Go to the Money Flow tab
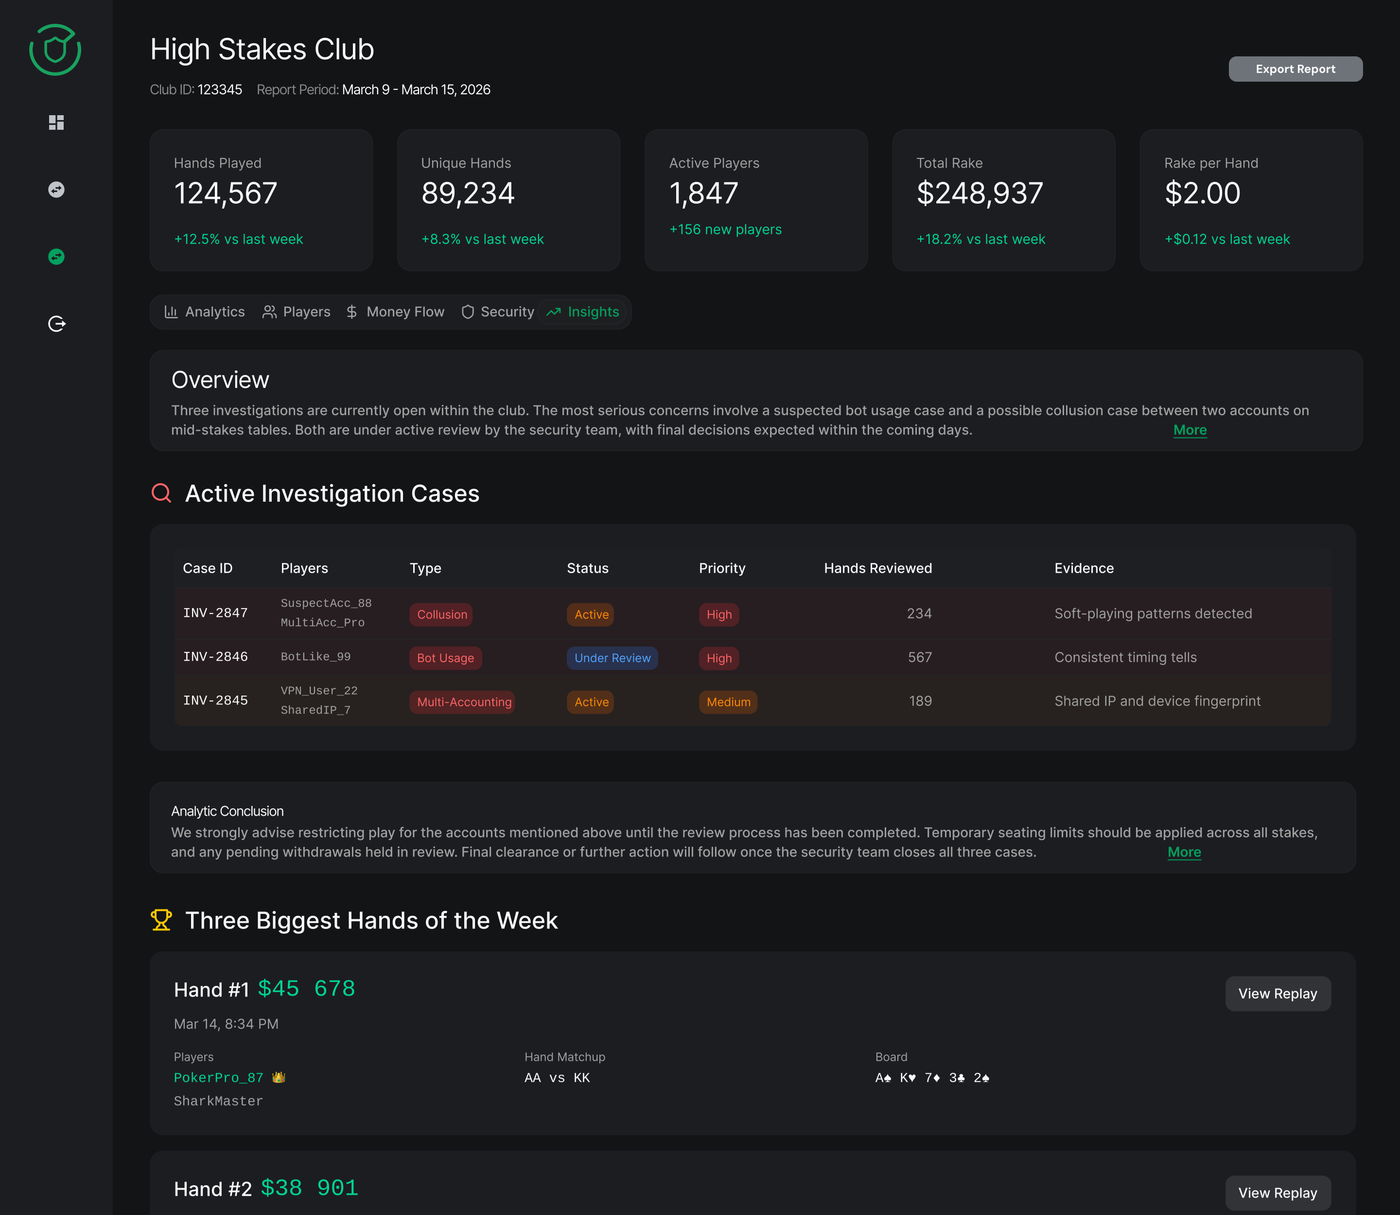 [395, 312]
